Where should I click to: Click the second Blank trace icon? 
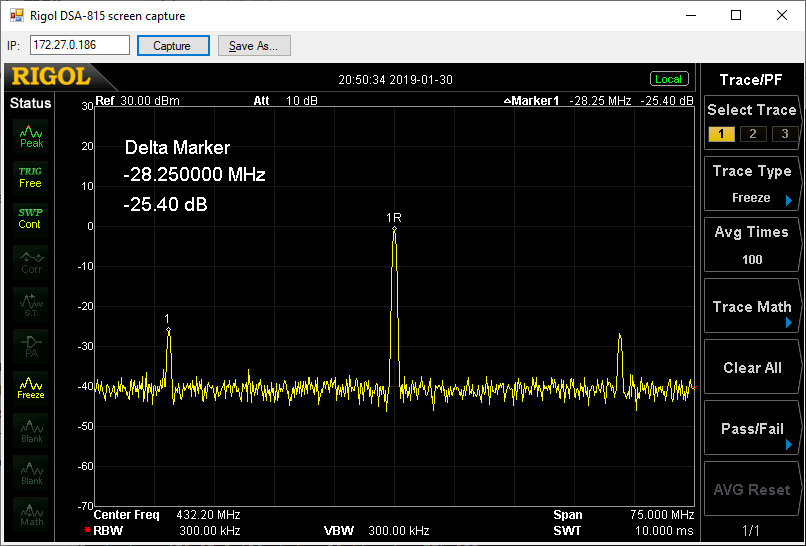pyautogui.click(x=31, y=472)
